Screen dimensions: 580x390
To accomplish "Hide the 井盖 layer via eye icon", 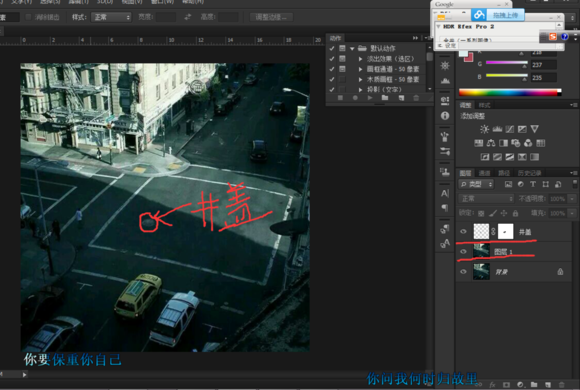I will [463, 232].
